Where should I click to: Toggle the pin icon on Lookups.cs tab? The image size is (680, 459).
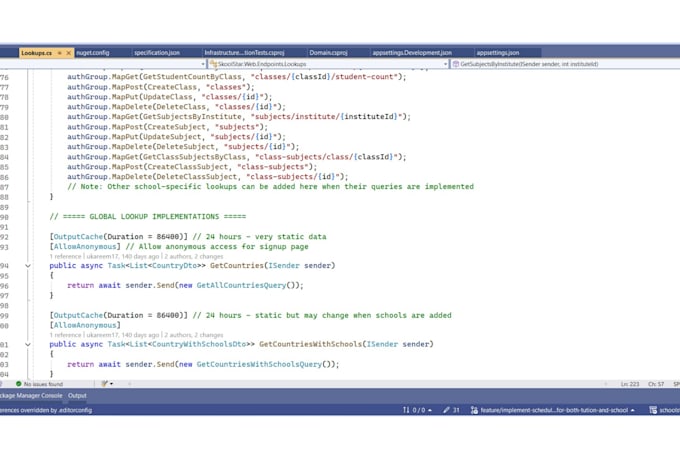pyautogui.click(x=60, y=53)
